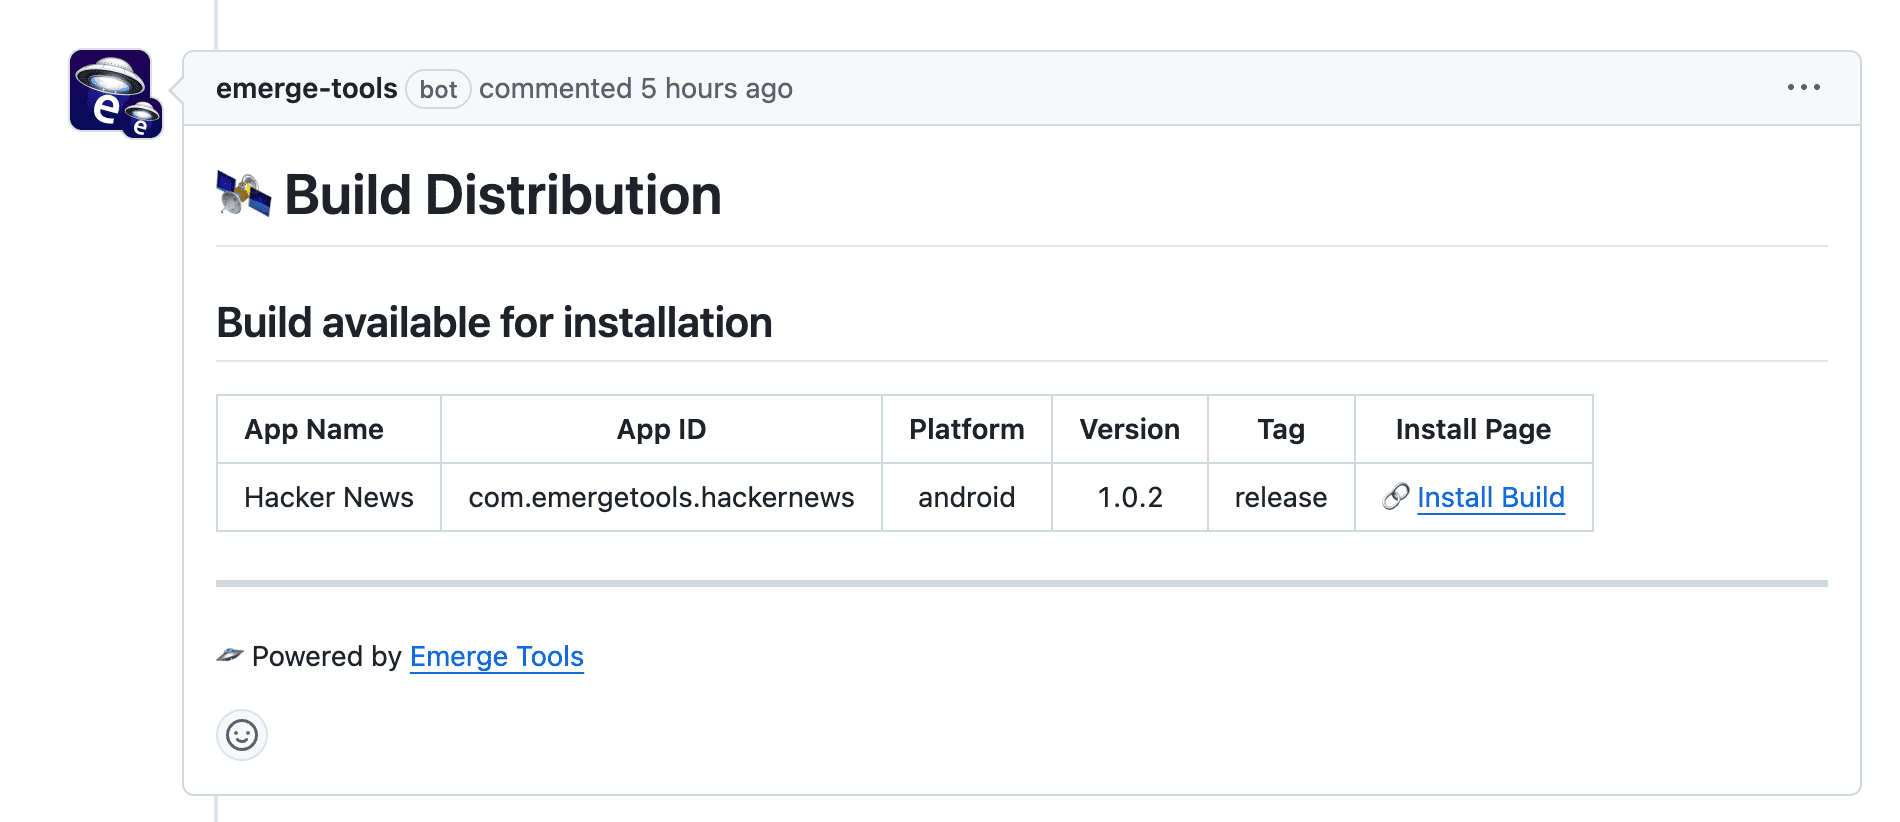Click the Hacker News app name cell
The height and width of the screenshot is (822, 1900).
(x=328, y=497)
